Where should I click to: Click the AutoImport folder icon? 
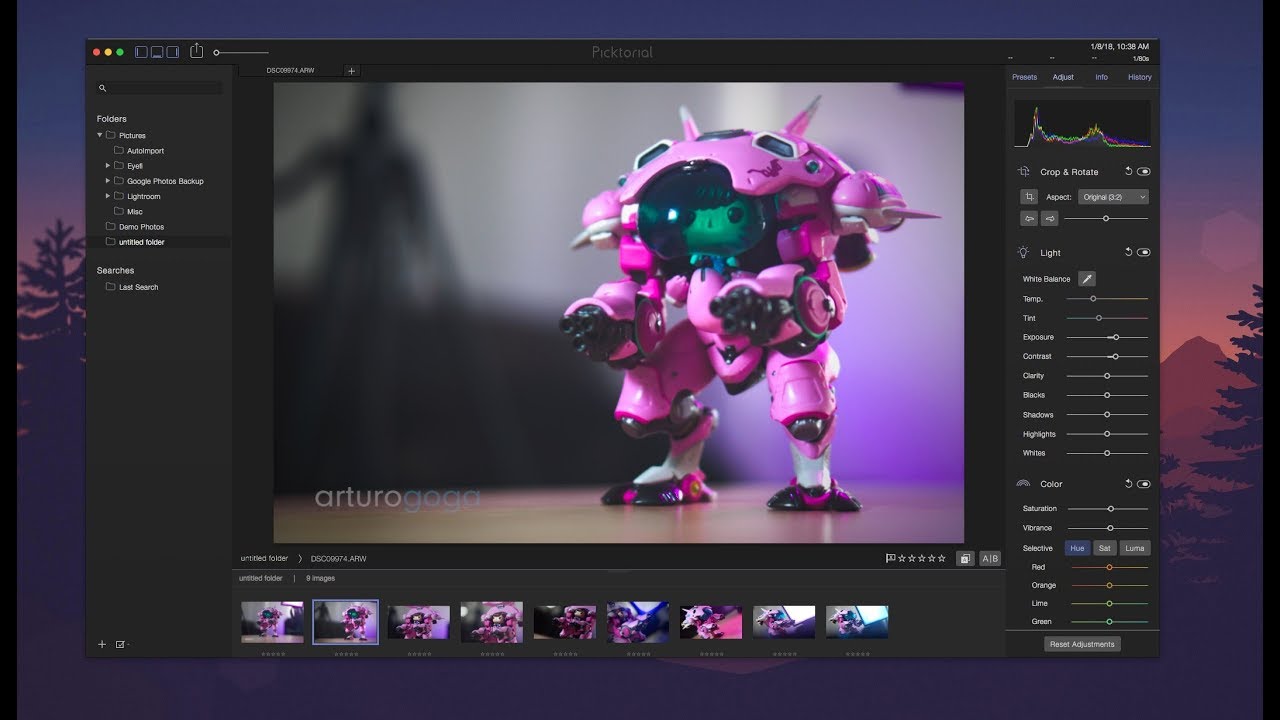coord(119,151)
